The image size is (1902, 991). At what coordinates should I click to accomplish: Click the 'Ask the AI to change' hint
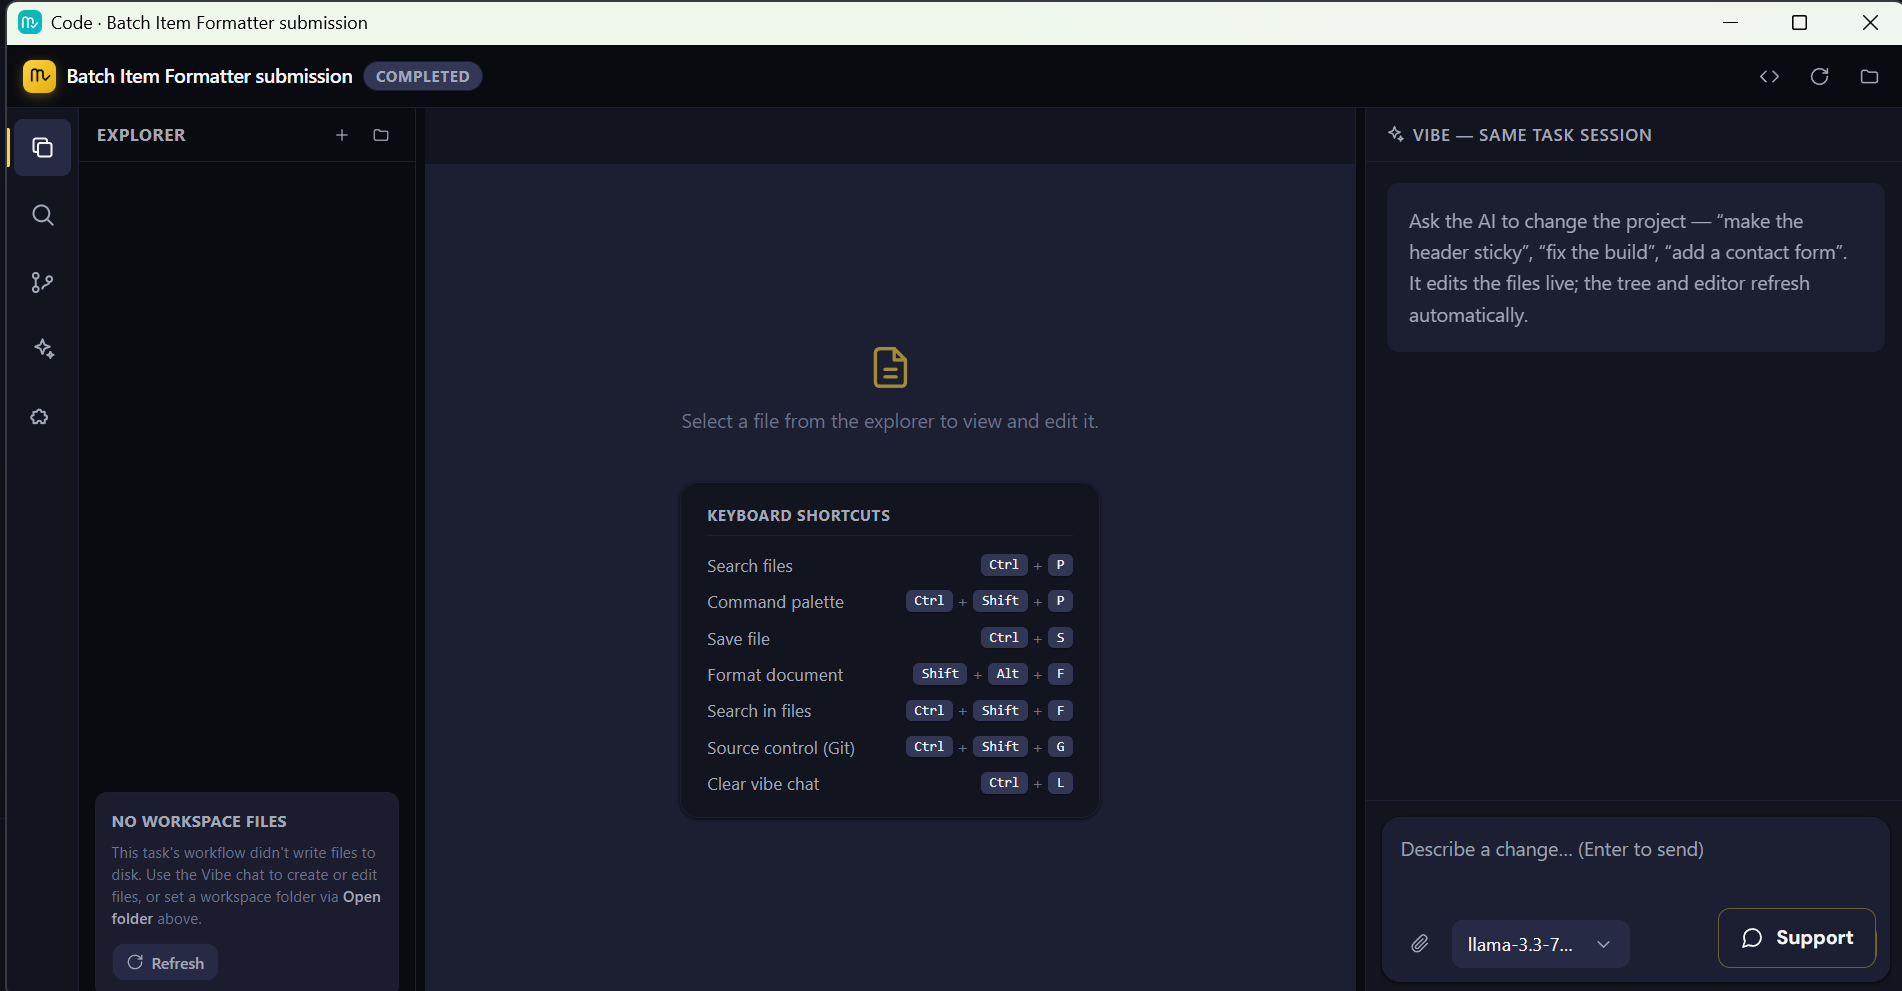1634,267
